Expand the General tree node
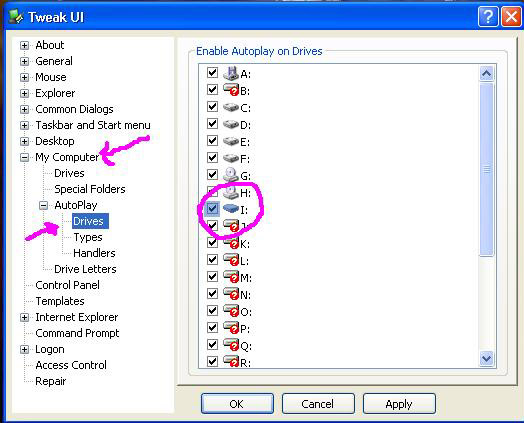 [24, 61]
